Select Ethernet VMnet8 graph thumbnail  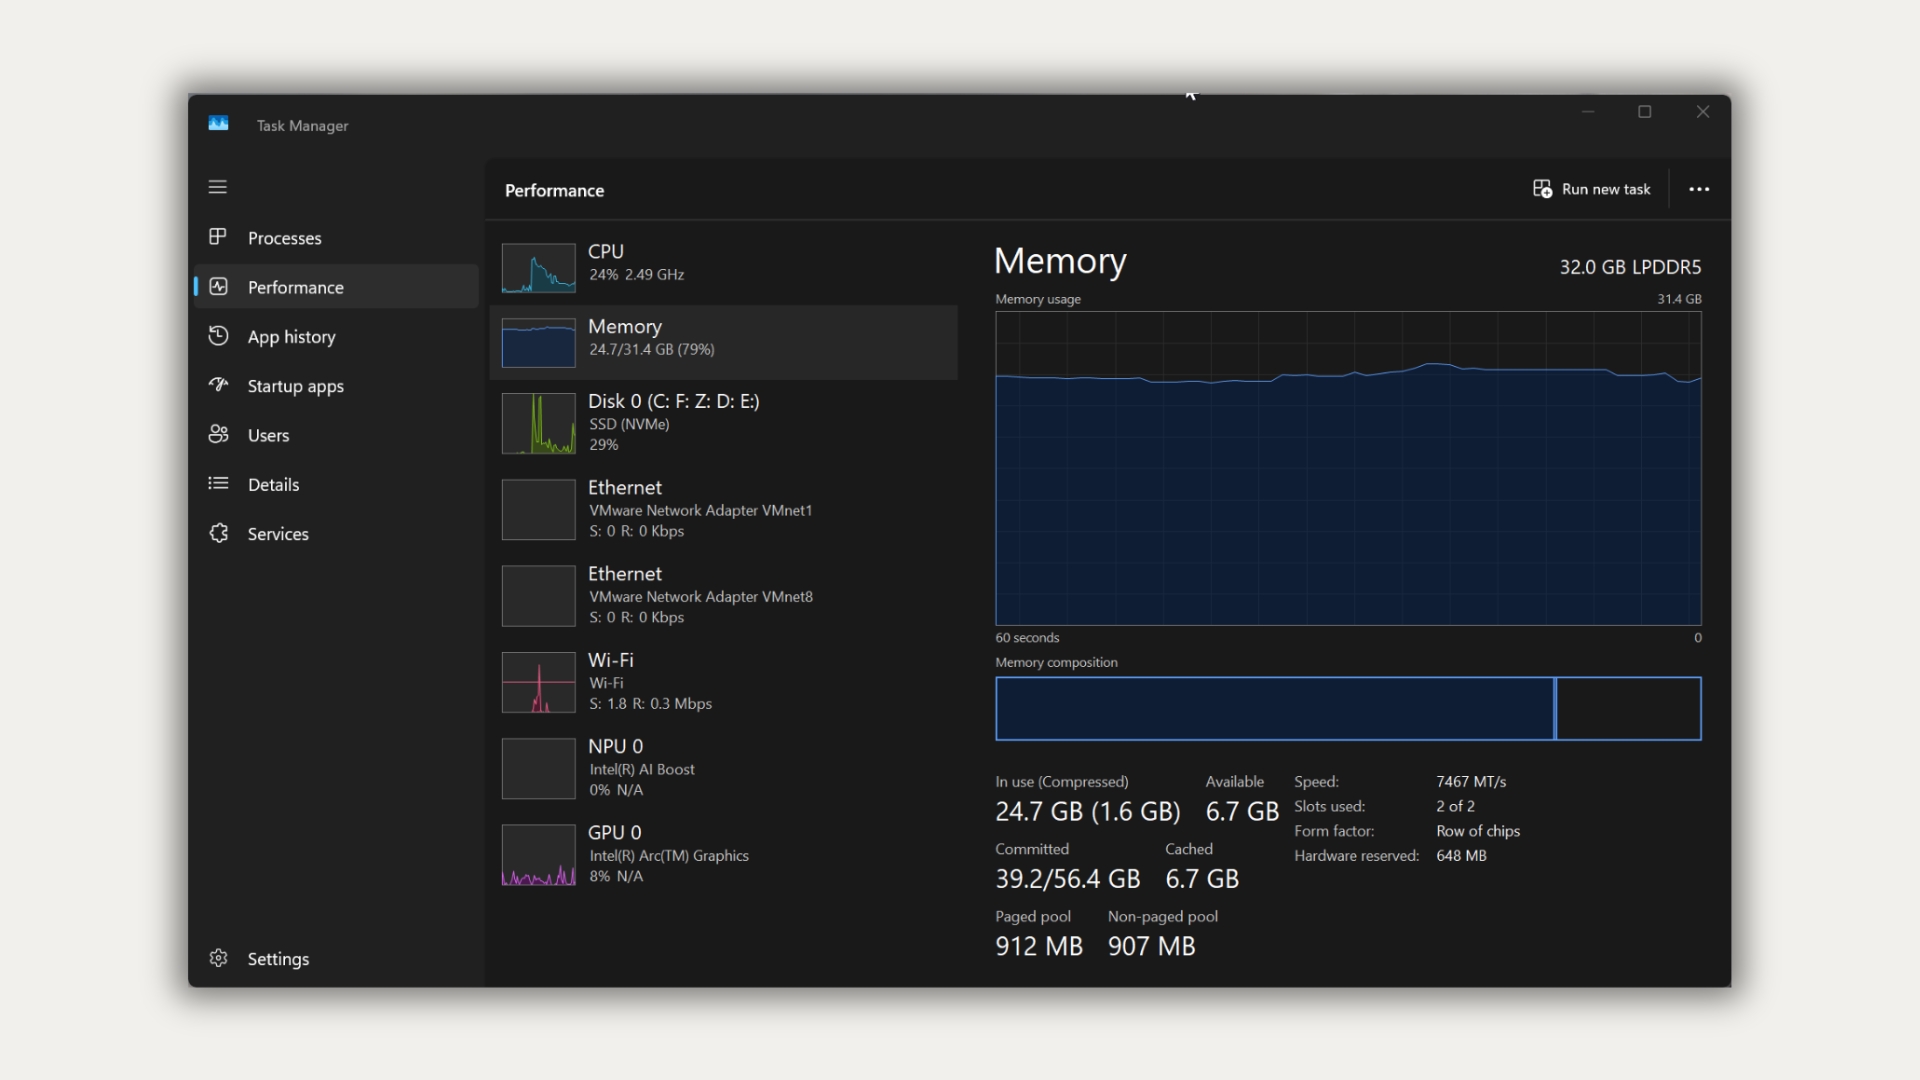point(538,596)
